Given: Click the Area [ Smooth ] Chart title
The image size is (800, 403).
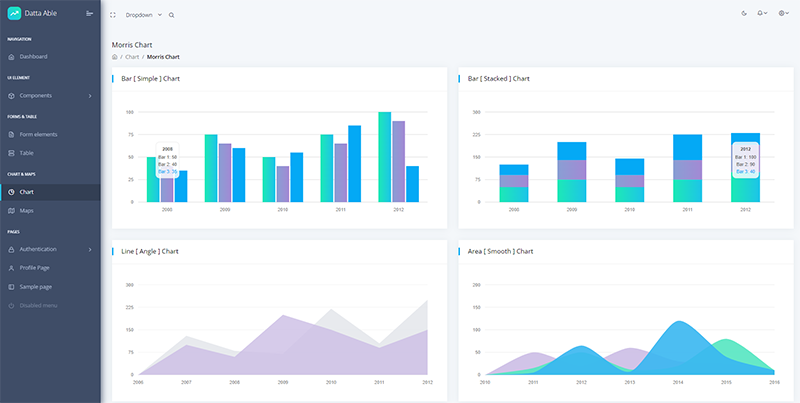Looking at the screenshot, I should (501, 251).
